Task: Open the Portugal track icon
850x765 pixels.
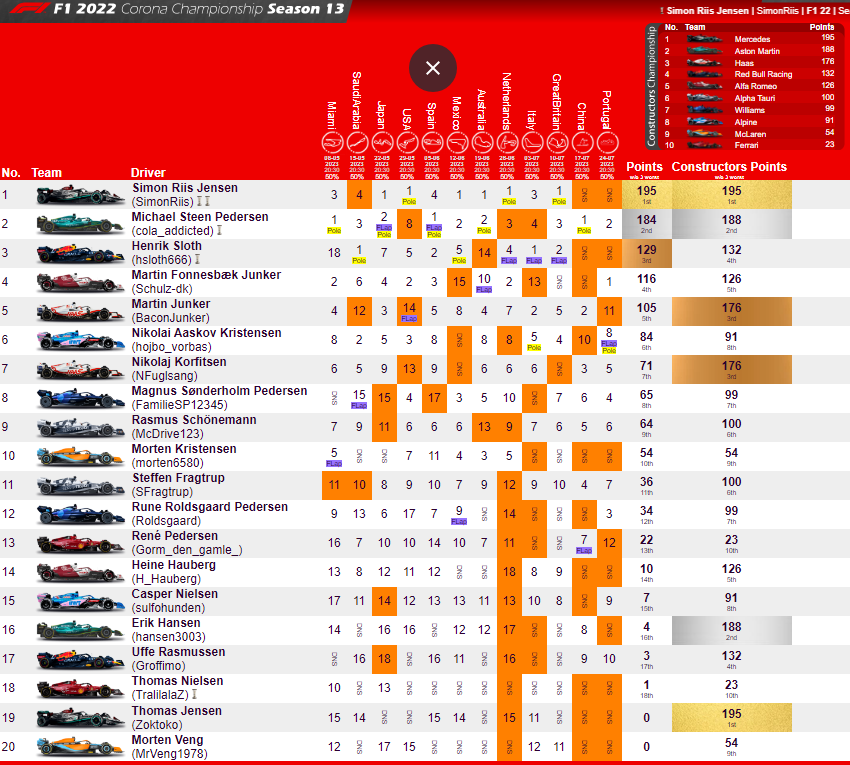Action: 607,144
